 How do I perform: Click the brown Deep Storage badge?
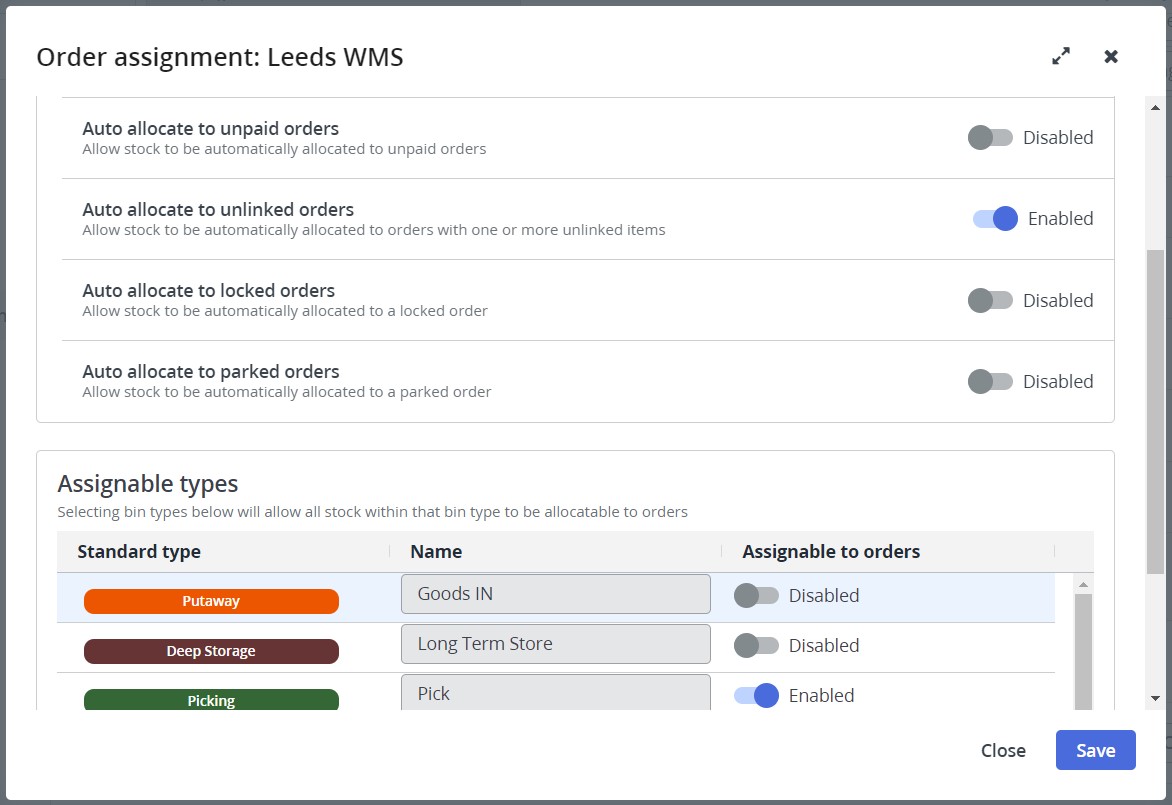coord(211,652)
